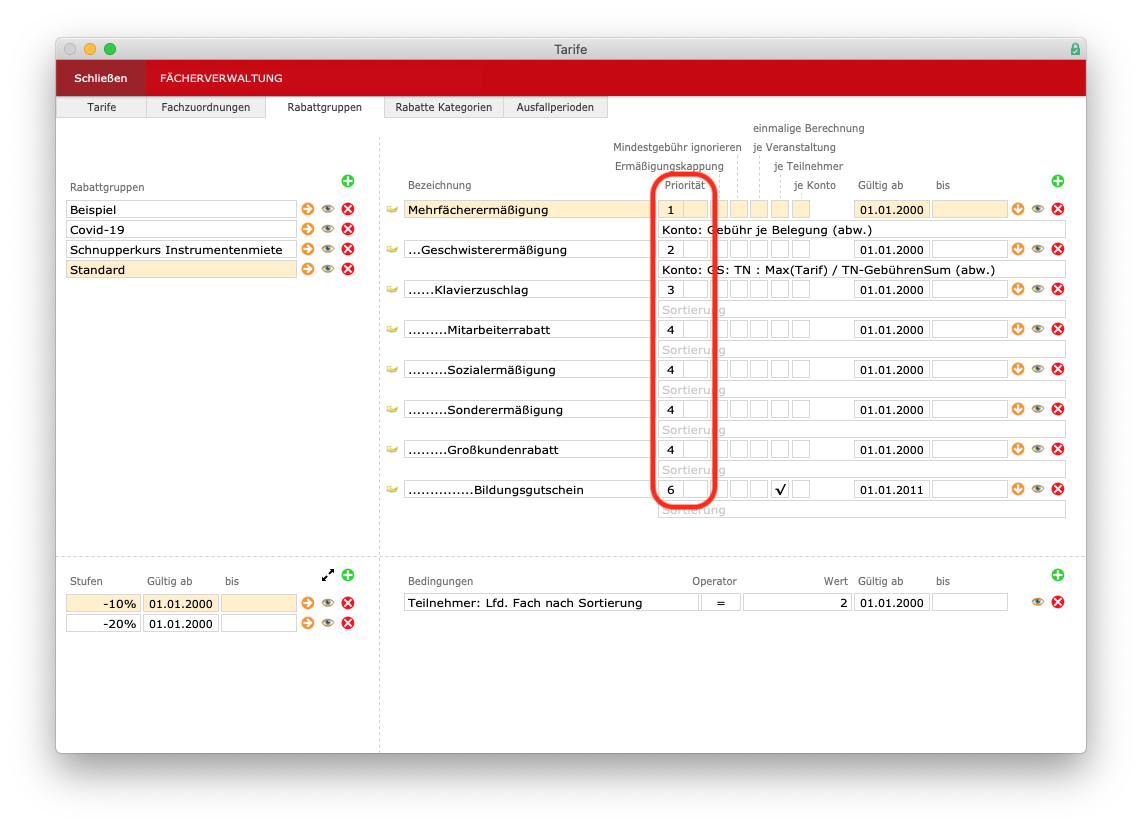The image size is (1142, 827).
Task: Expand the Stufen list with diagonal arrows icon
Action: click(x=328, y=575)
